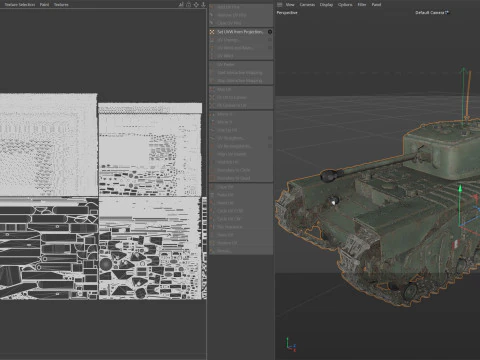Image resolution: width=480 pixels, height=360 pixels.
Task: Open options gear beside UV Rectangularize
Action: (270, 146)
